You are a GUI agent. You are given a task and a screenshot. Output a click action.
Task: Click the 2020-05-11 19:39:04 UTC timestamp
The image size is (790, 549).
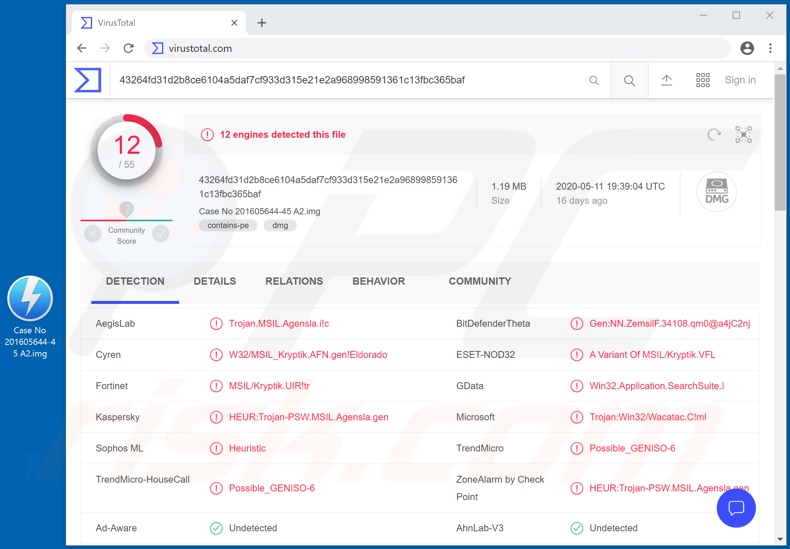(610, 186)
